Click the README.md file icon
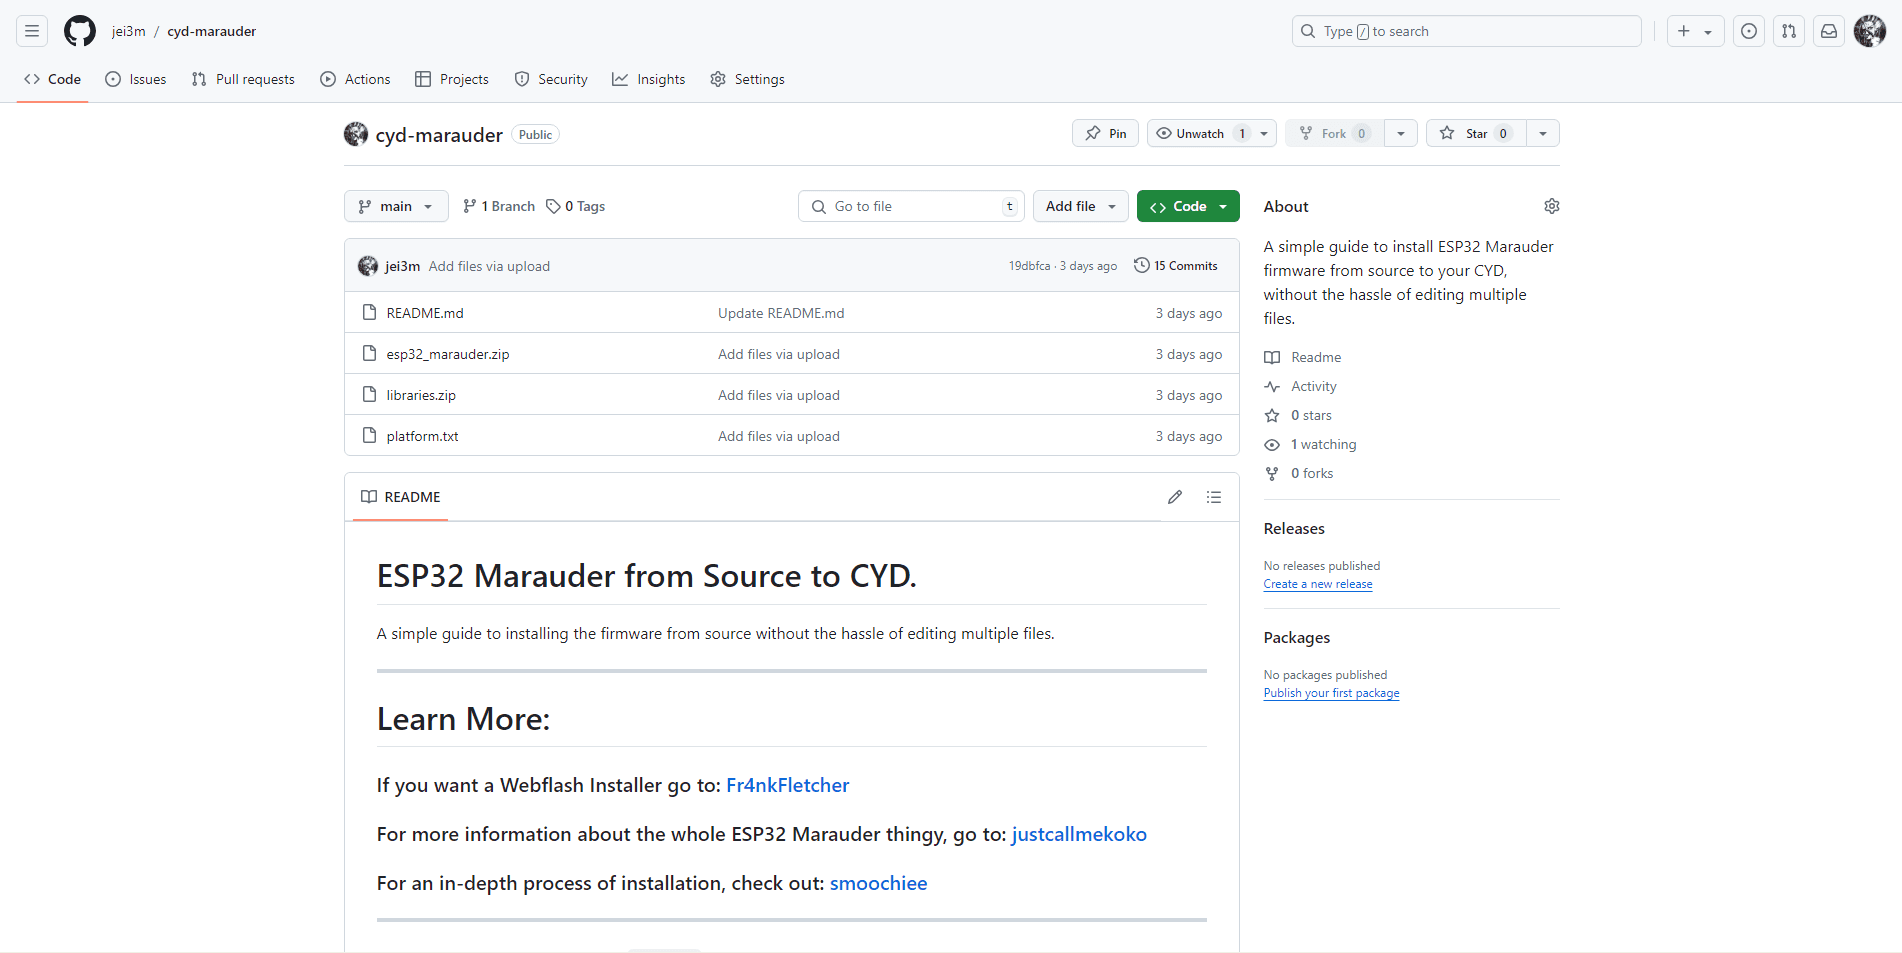This screenshot has height=953, width=1902. point(370,312)
